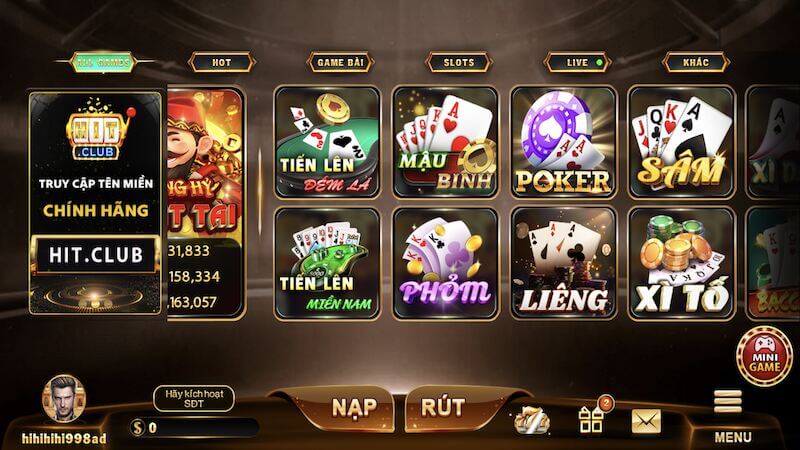Open the Liêng card game

pos(563,264)
